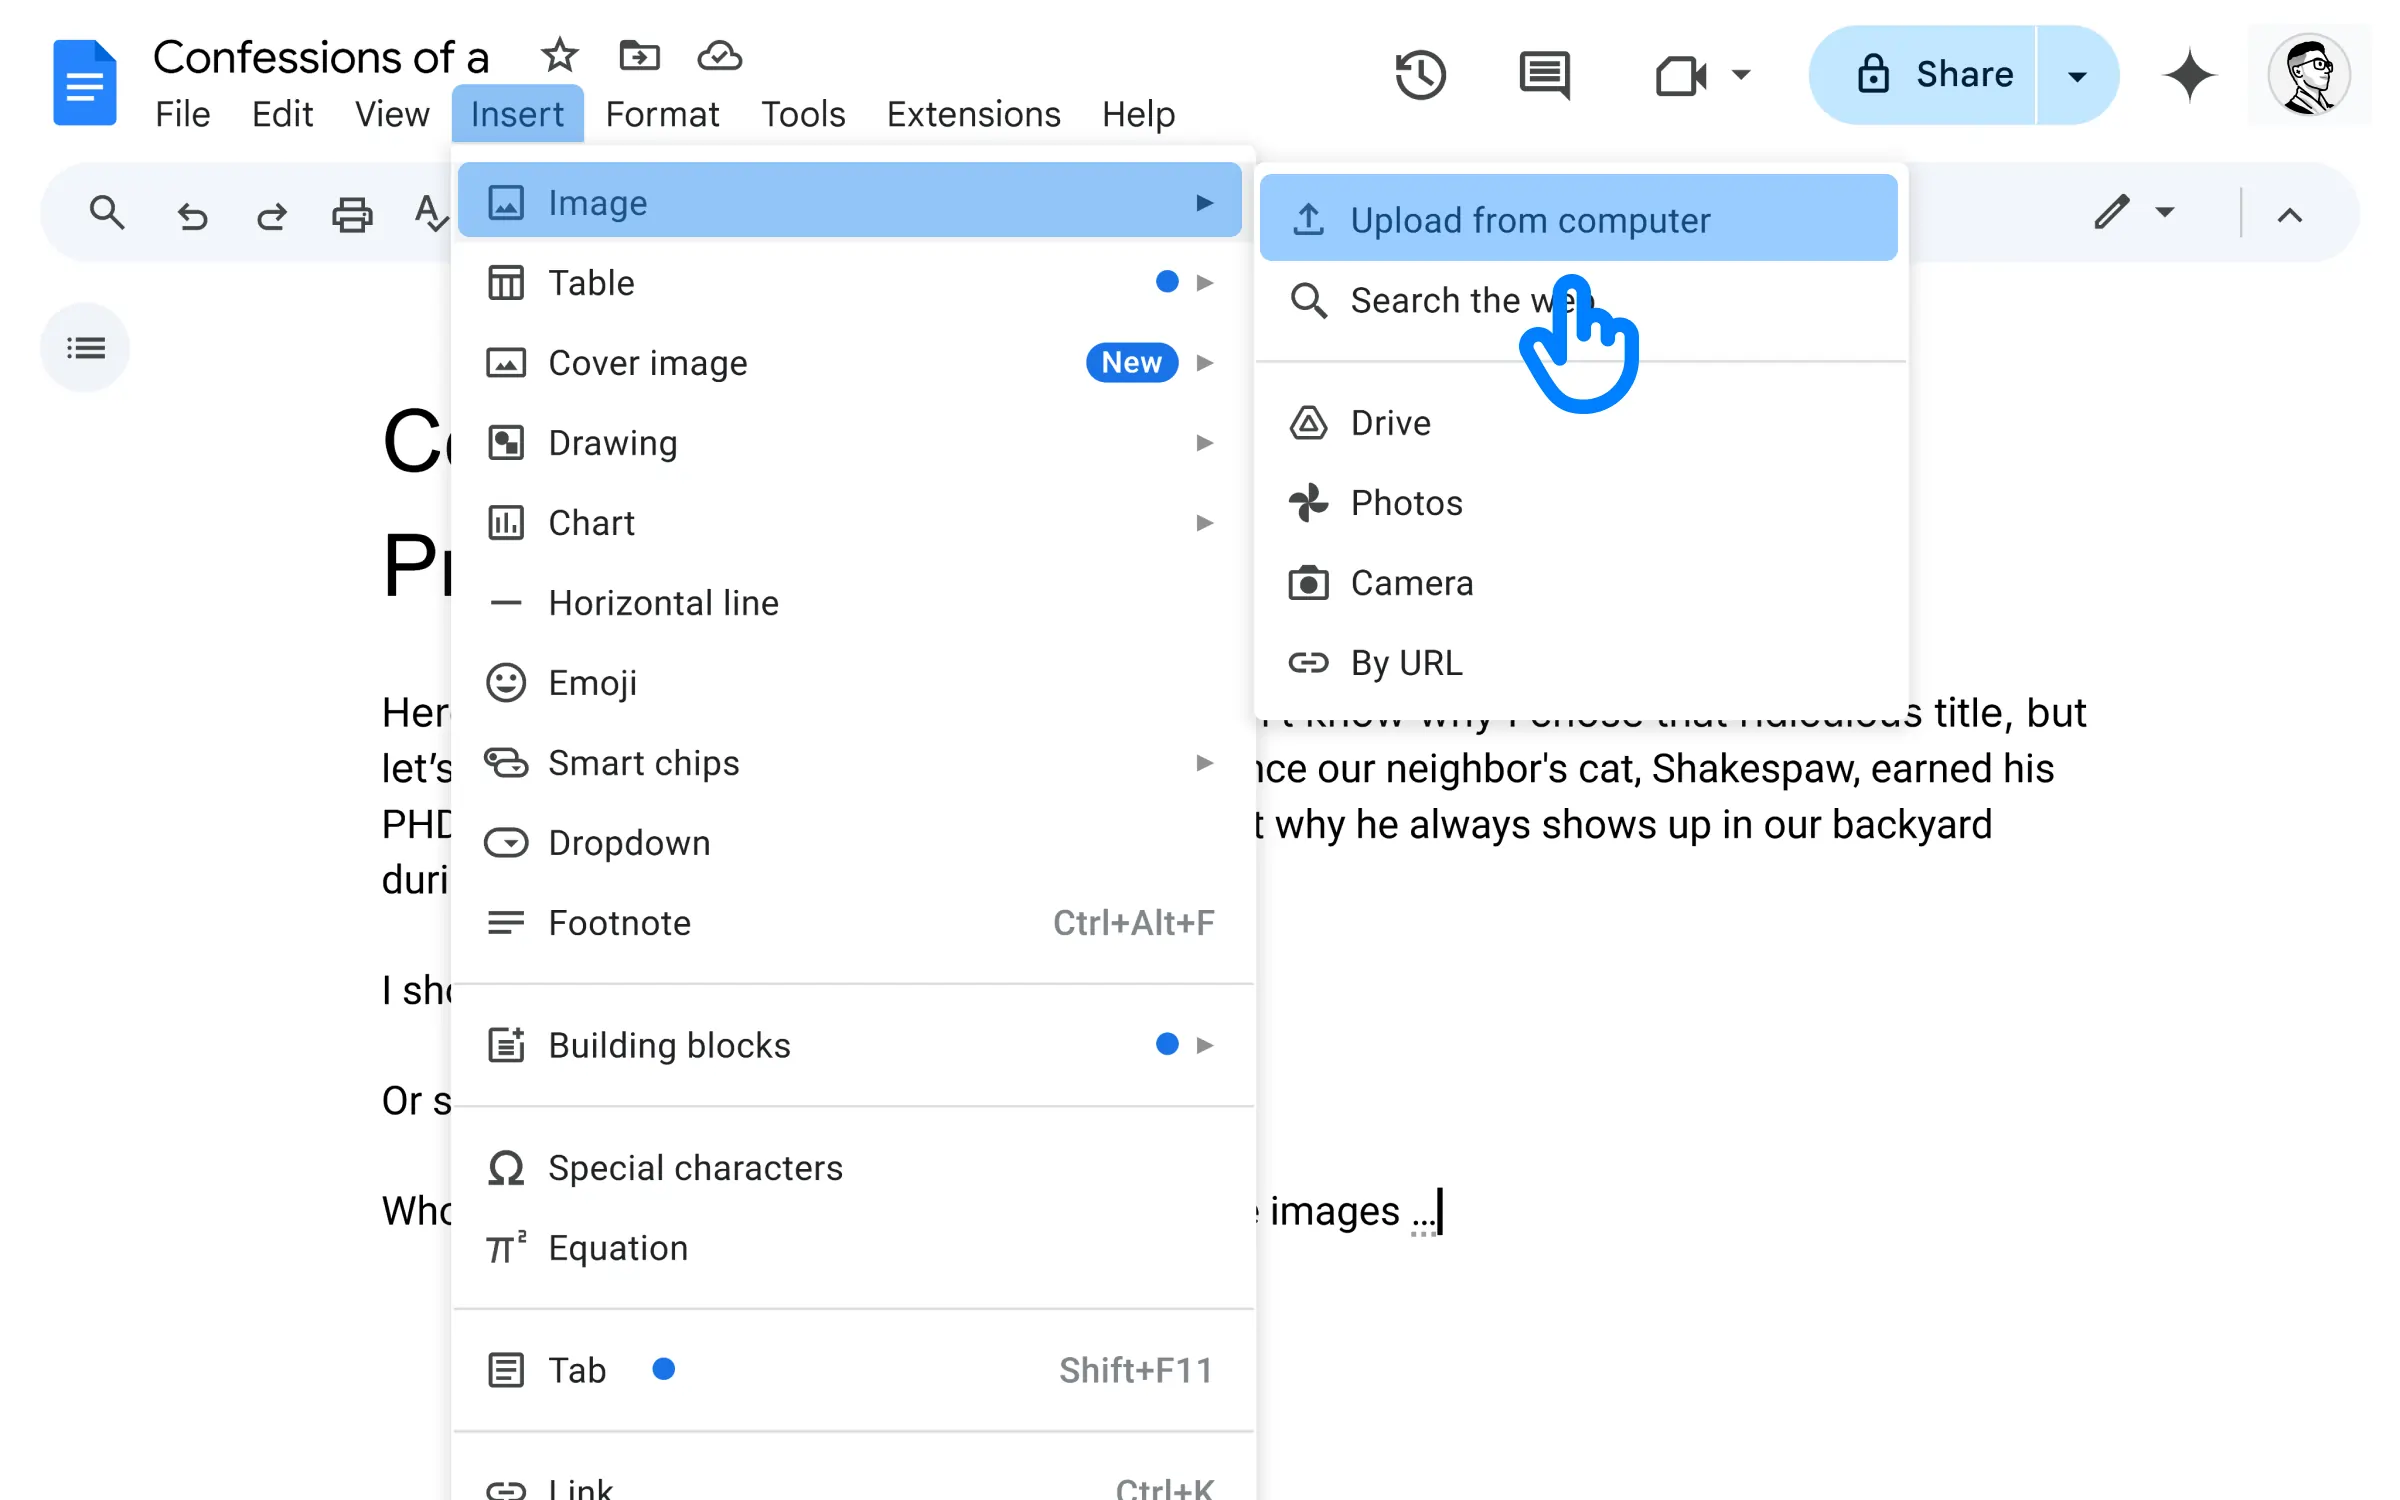Screen dimensions: 2400x1500
Task: Run spelling and grammar check
Action: (x=430, y=213)
